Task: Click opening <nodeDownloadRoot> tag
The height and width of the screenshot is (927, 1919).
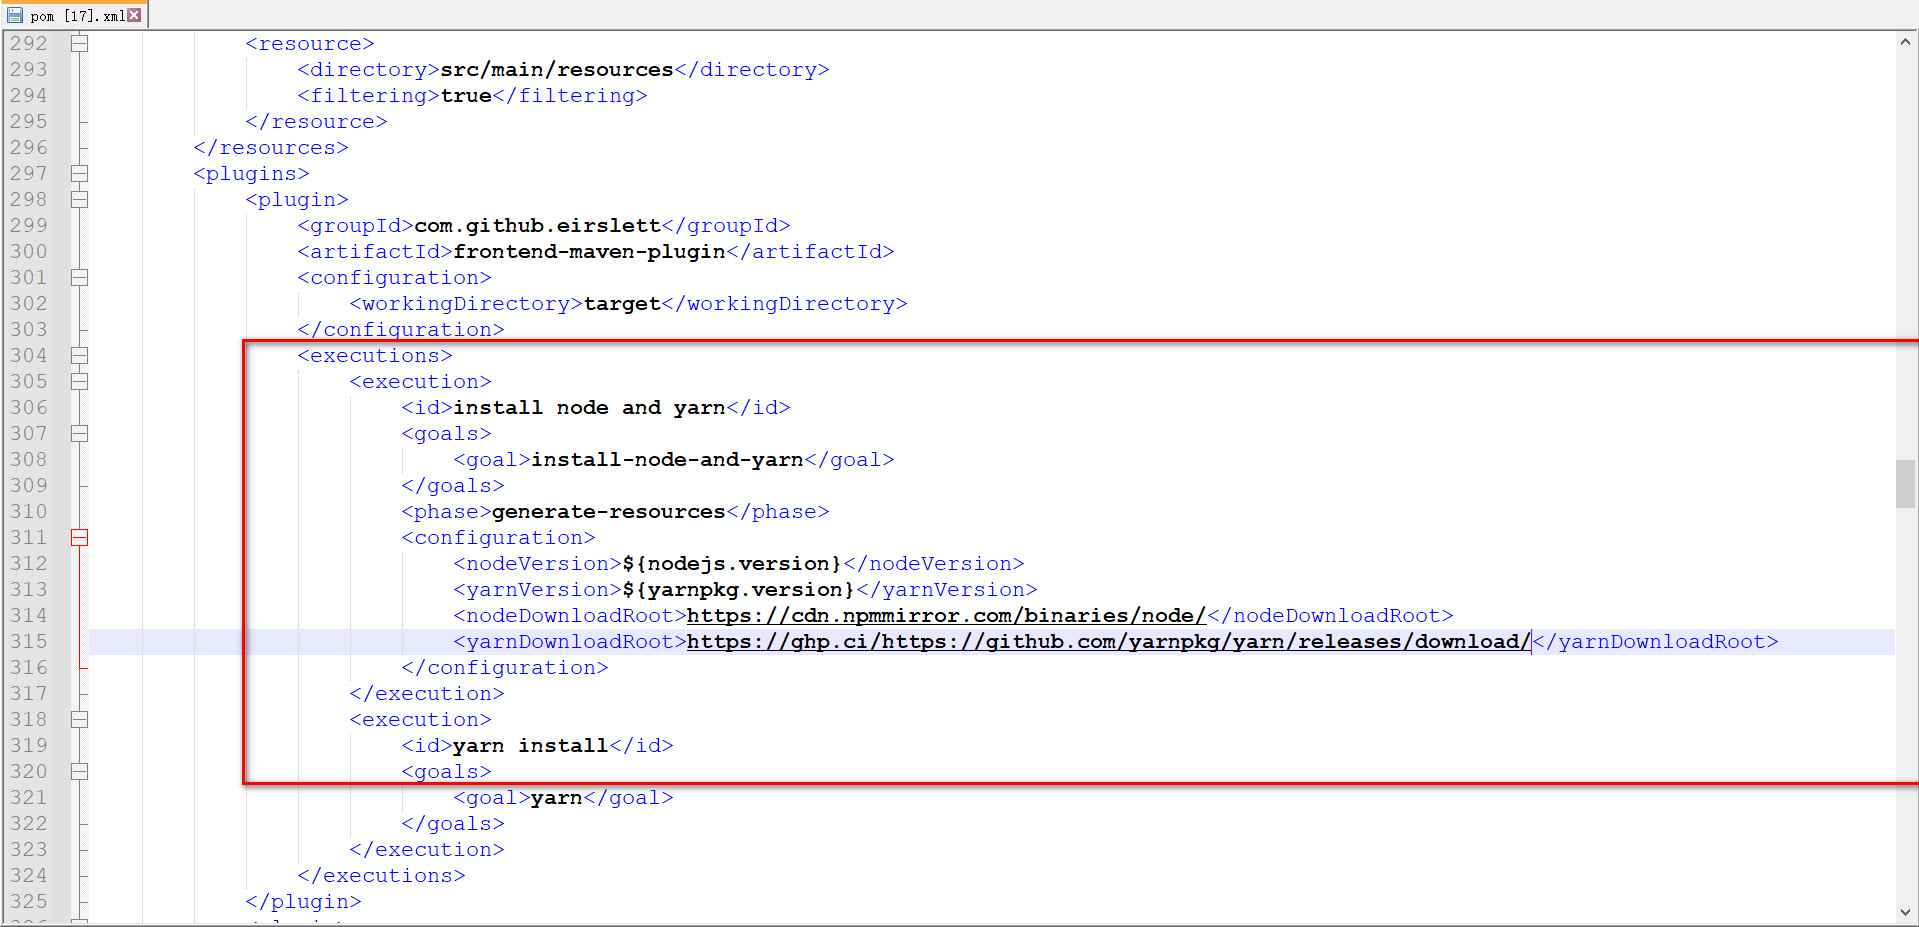Action: (x=570, y=616)
